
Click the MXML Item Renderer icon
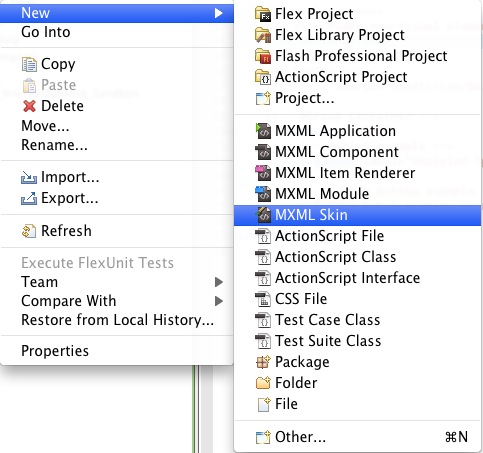point(263,173)
